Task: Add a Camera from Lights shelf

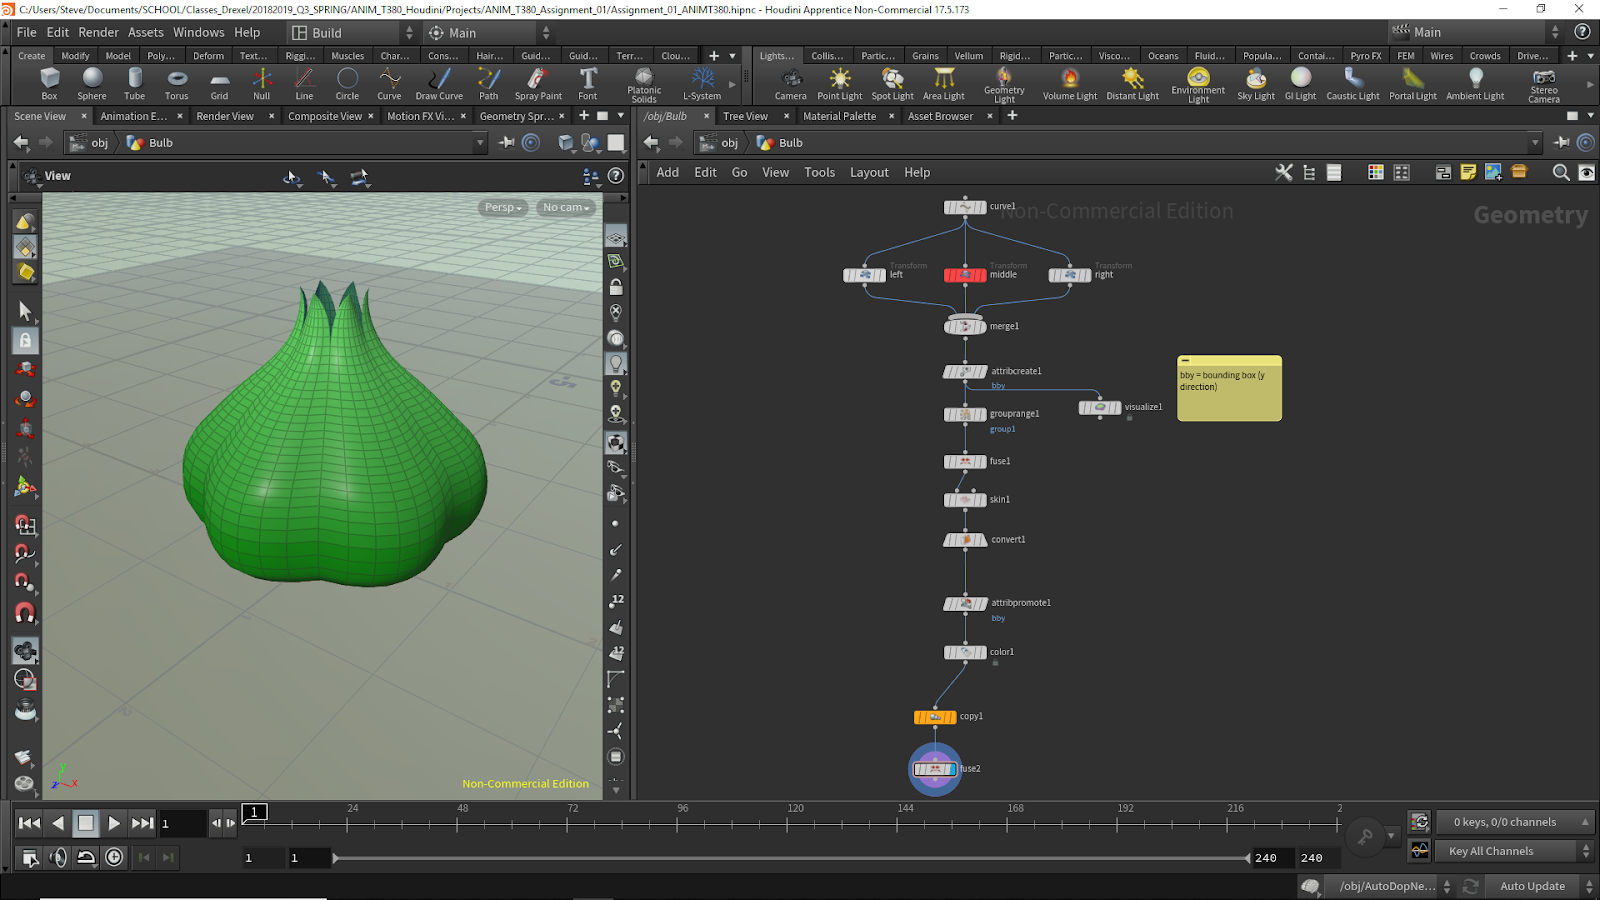Action: click(790, 83)
